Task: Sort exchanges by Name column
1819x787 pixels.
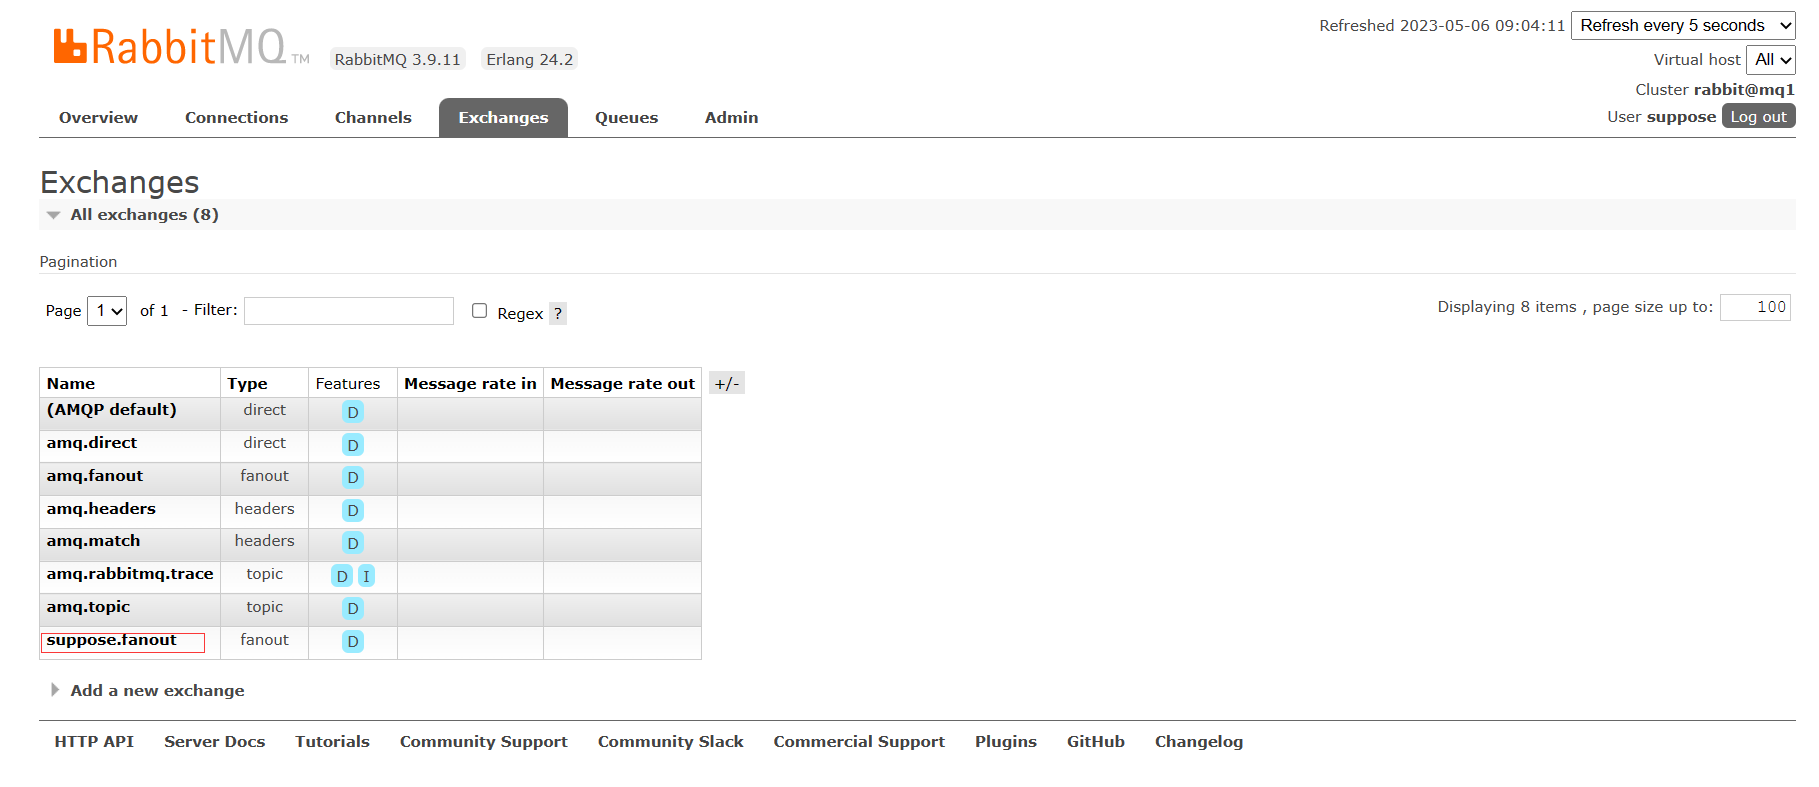Action: point(71,384)
